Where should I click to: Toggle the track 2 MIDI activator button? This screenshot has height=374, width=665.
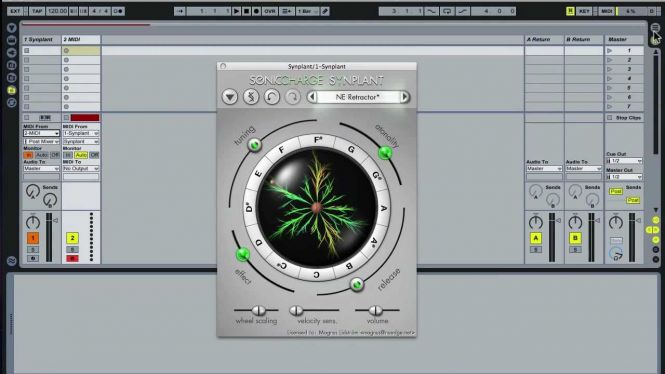[72, 238]
